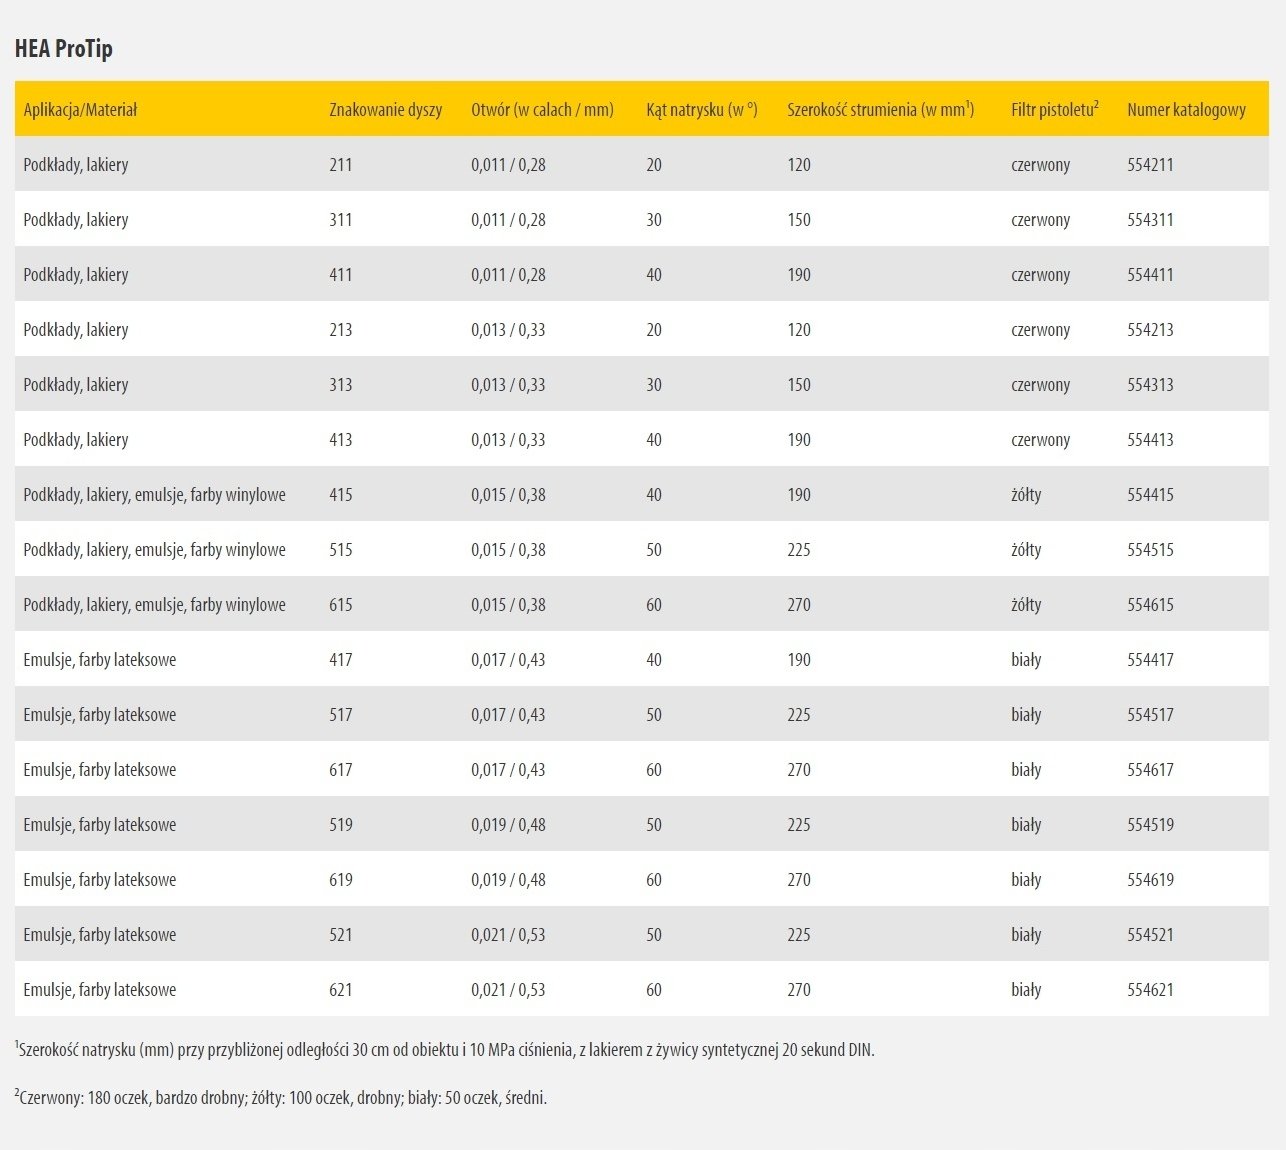
Task: Click nozzle marking 615
Action: click(341, 605)
